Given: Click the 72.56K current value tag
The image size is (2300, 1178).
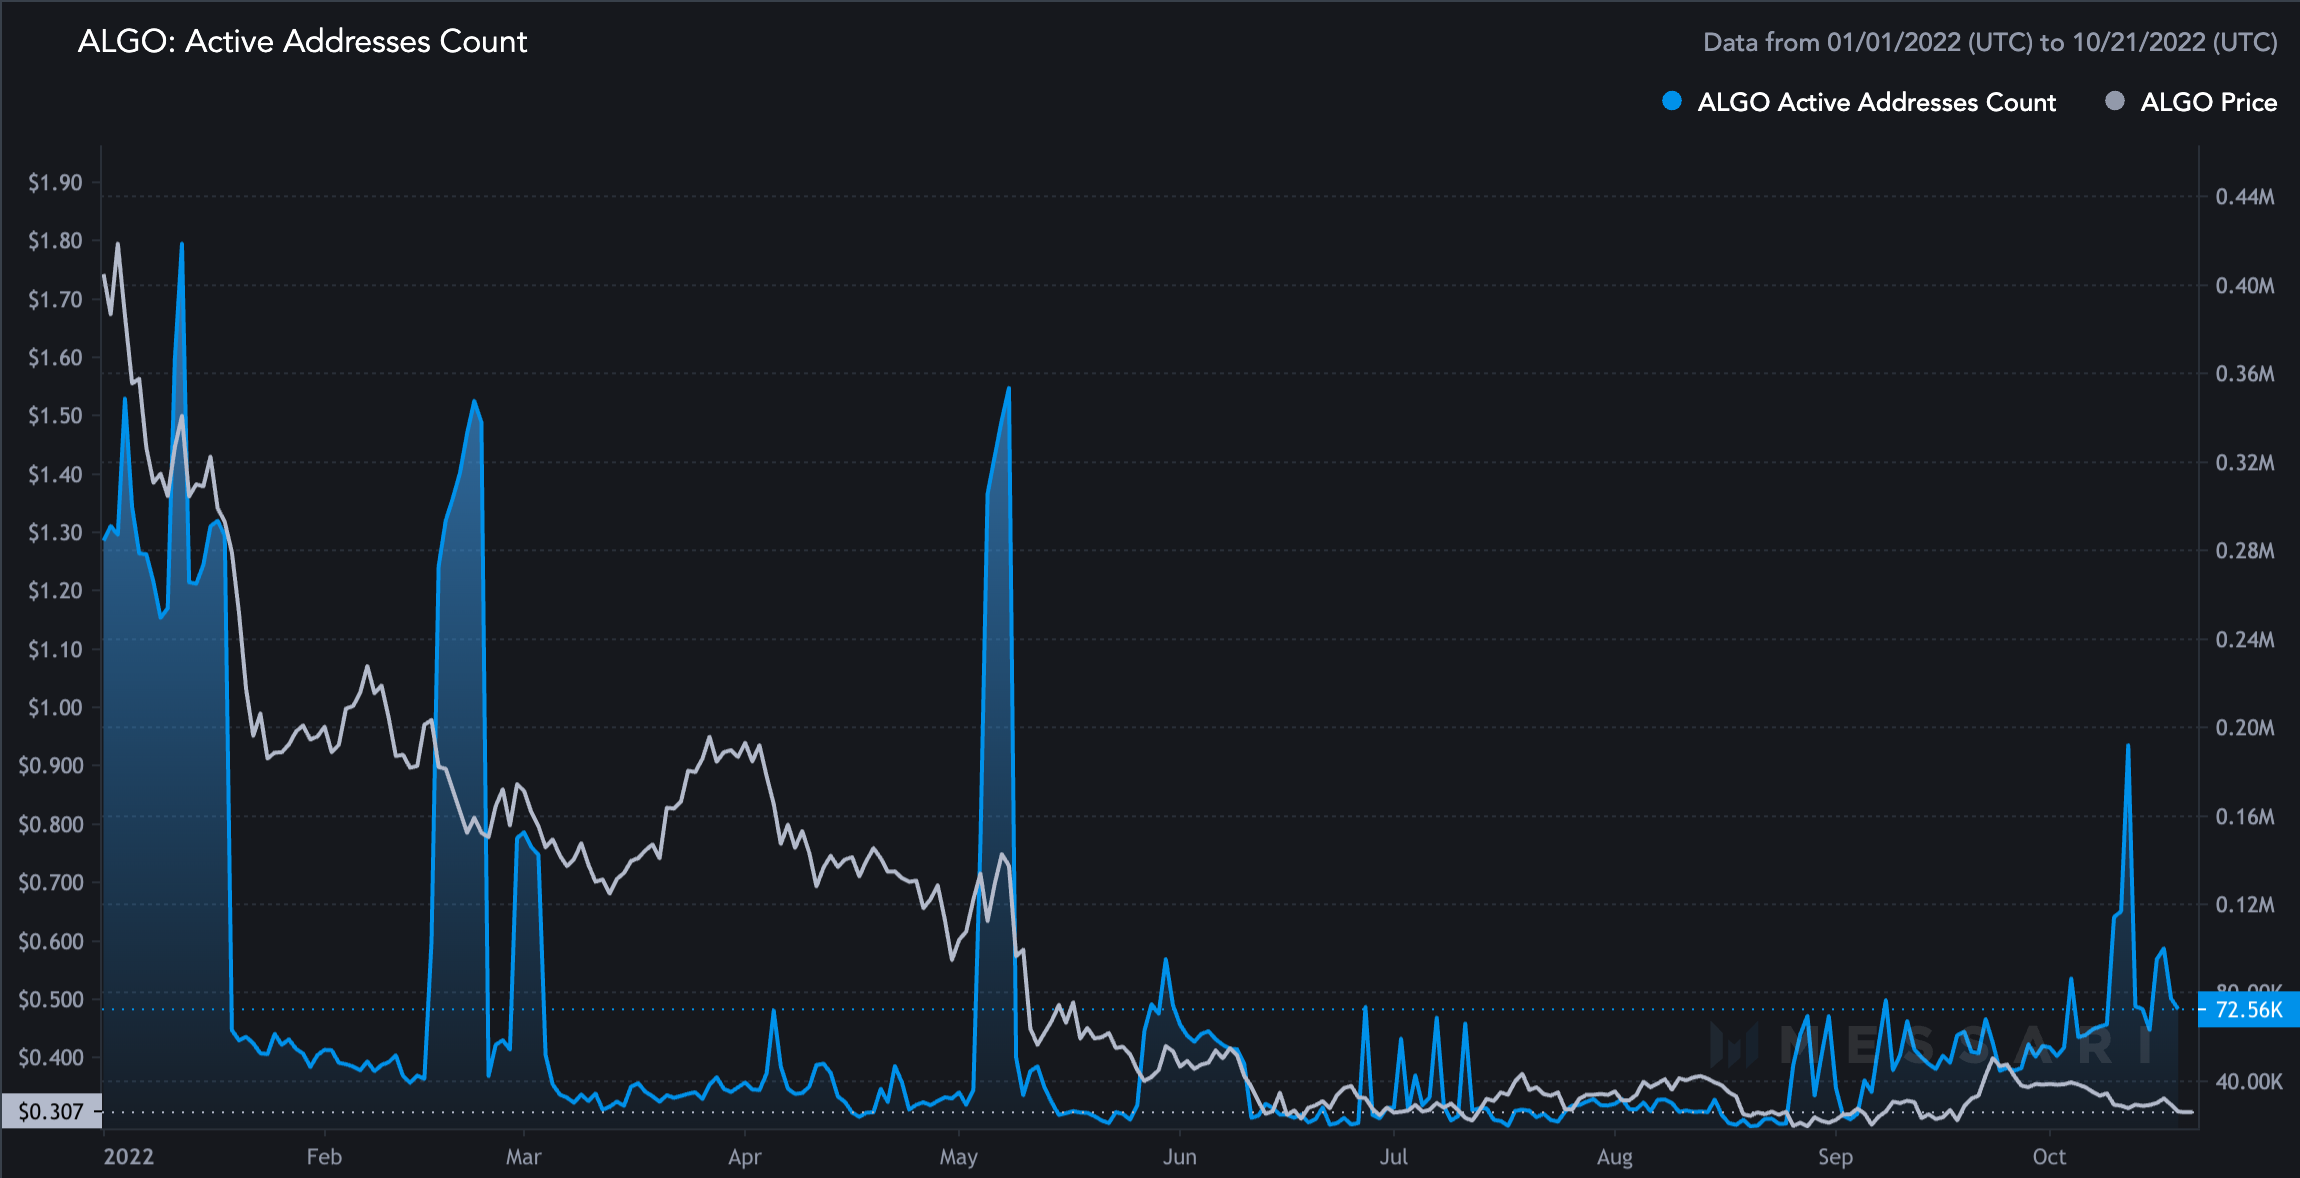Looking at the screenshot, I should (2248, 1010).
